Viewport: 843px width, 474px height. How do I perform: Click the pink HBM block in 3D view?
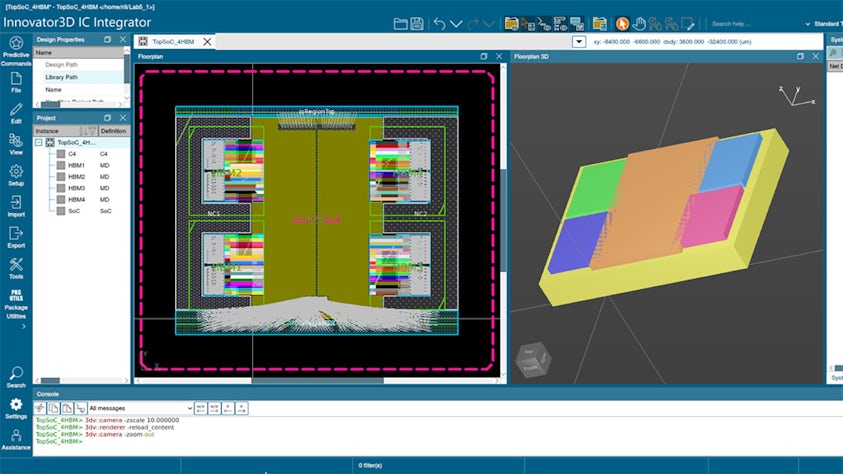(x=710, y=215)
